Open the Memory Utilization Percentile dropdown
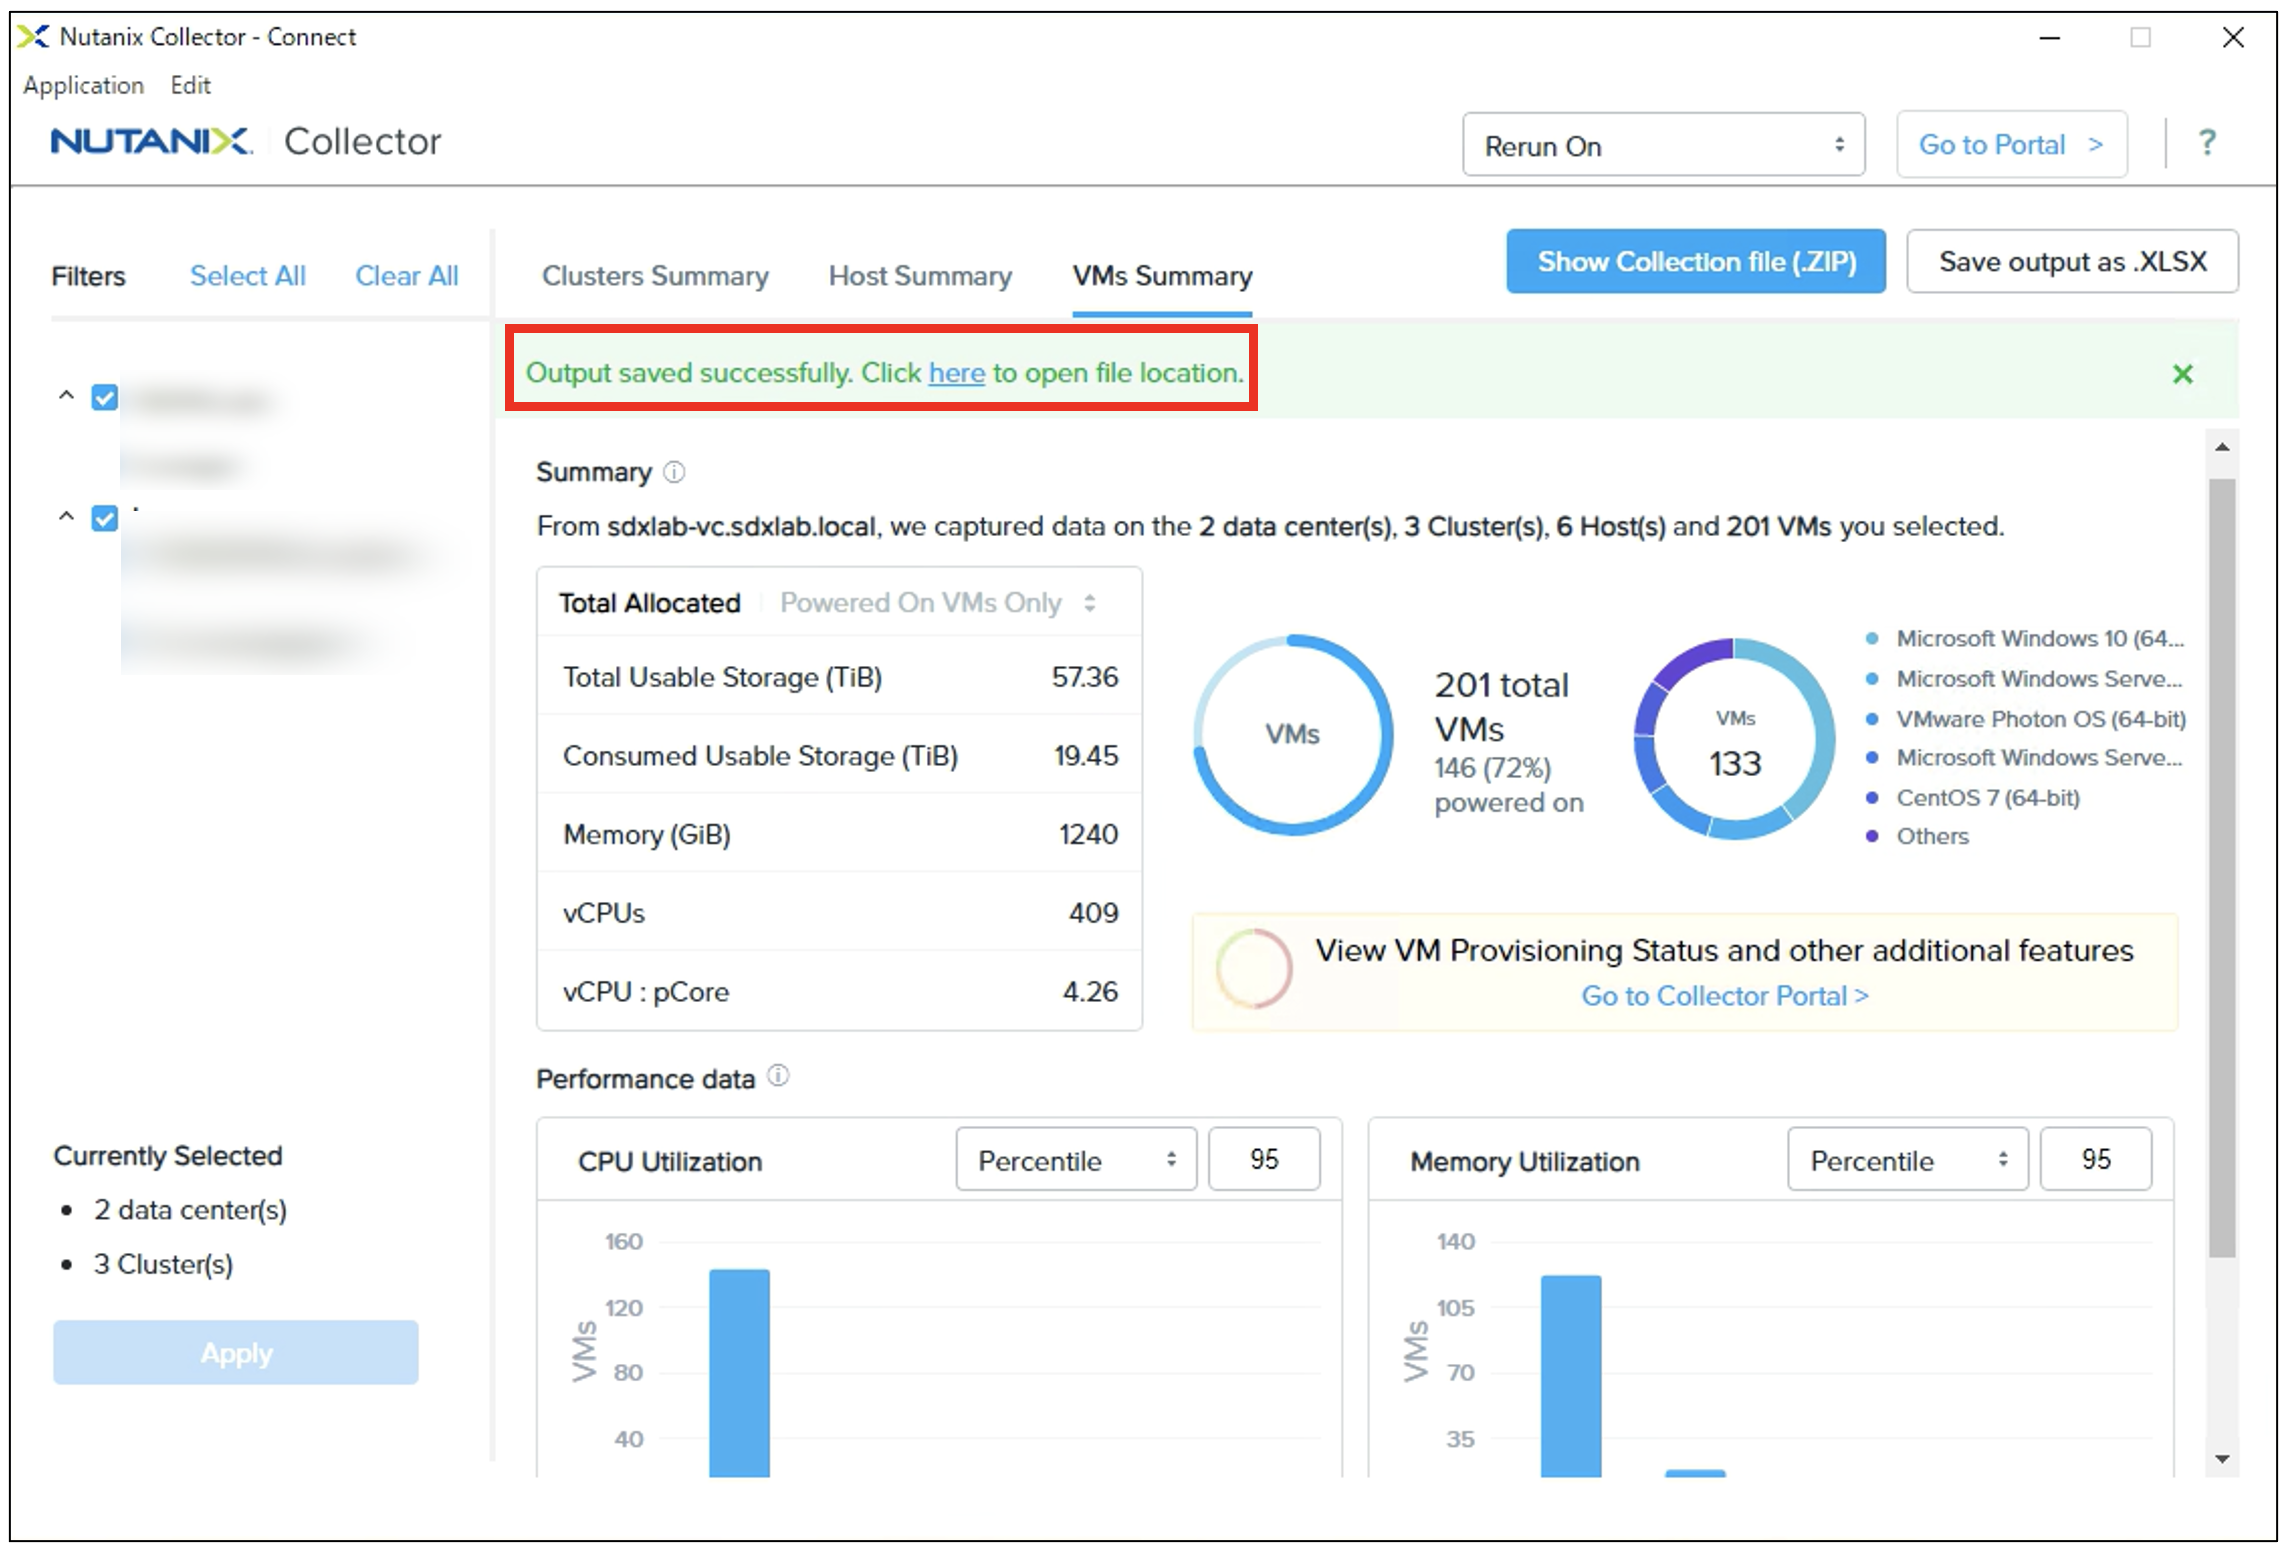Image resolution: width=2294 pixels, height=1554 pixels. click(1908, 1160)
